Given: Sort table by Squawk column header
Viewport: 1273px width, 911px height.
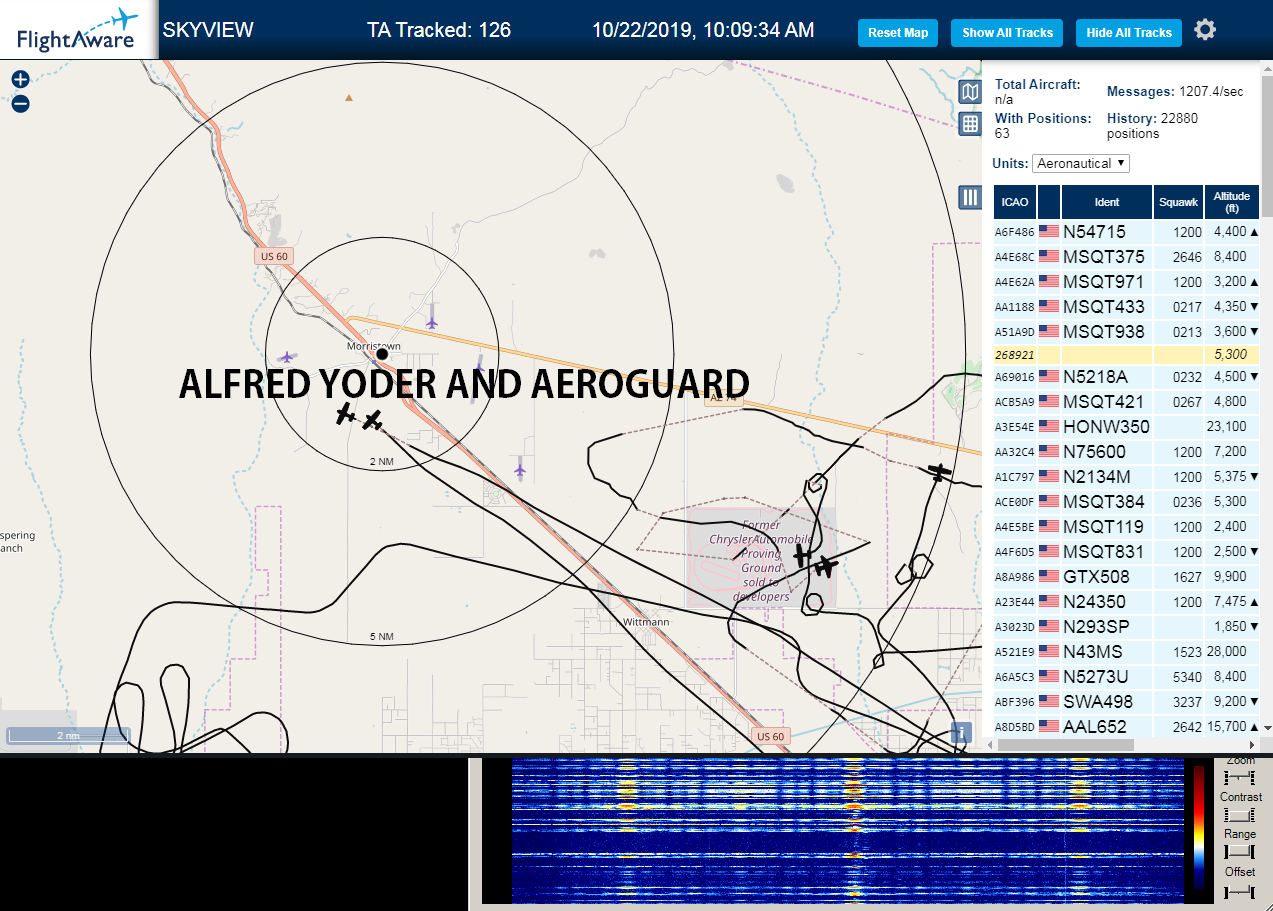Looking at the screenshot, I should point(1178,202).
